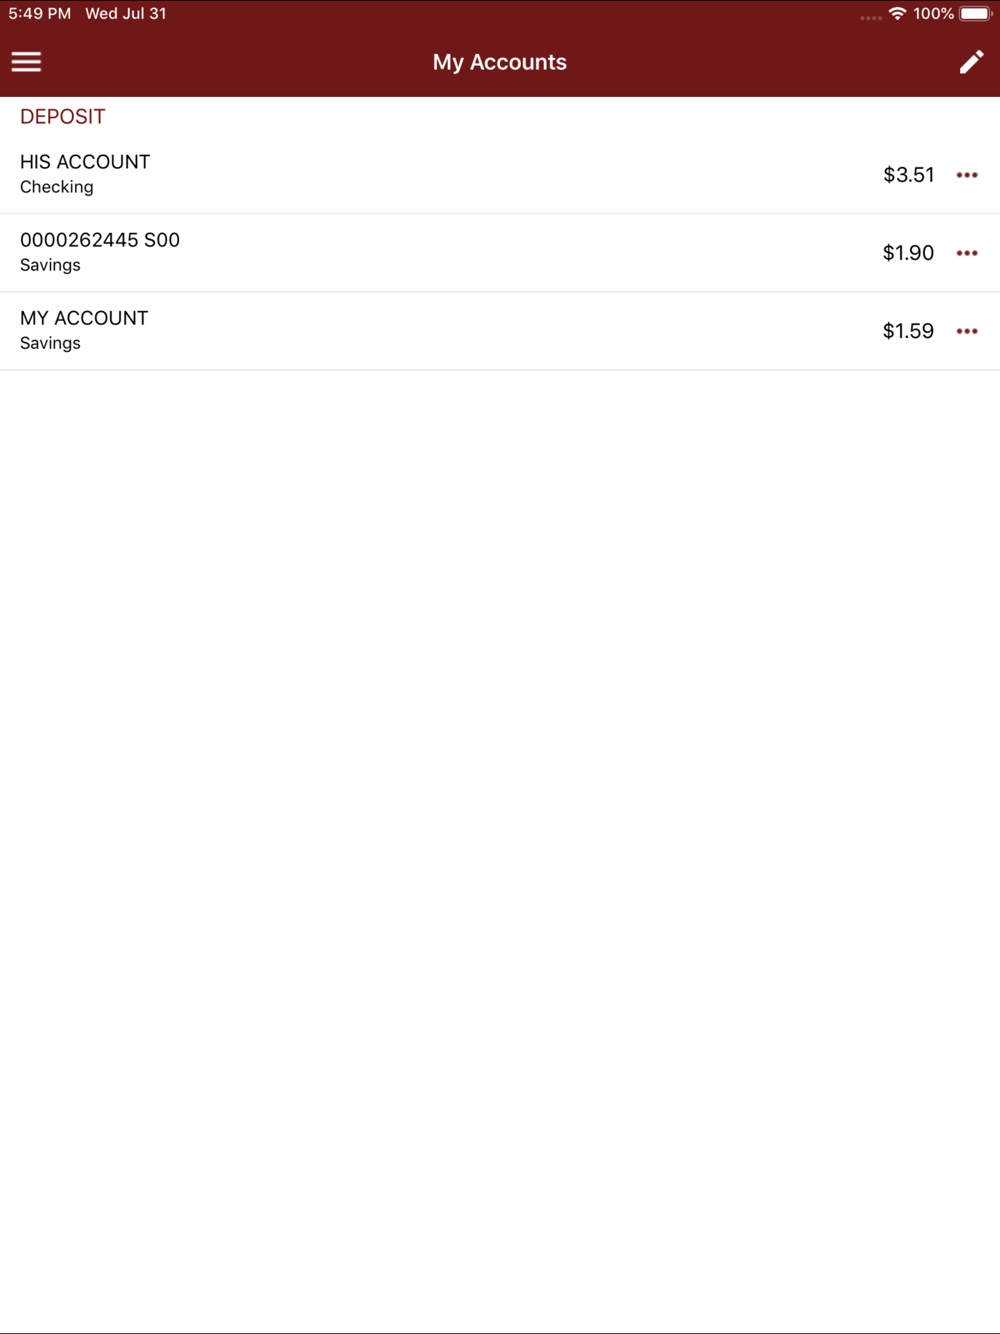This screenshot has height=1334, width=1000.
Task: Click the Savings label under MY ACCOUNT
Action: tap(50, 343)
